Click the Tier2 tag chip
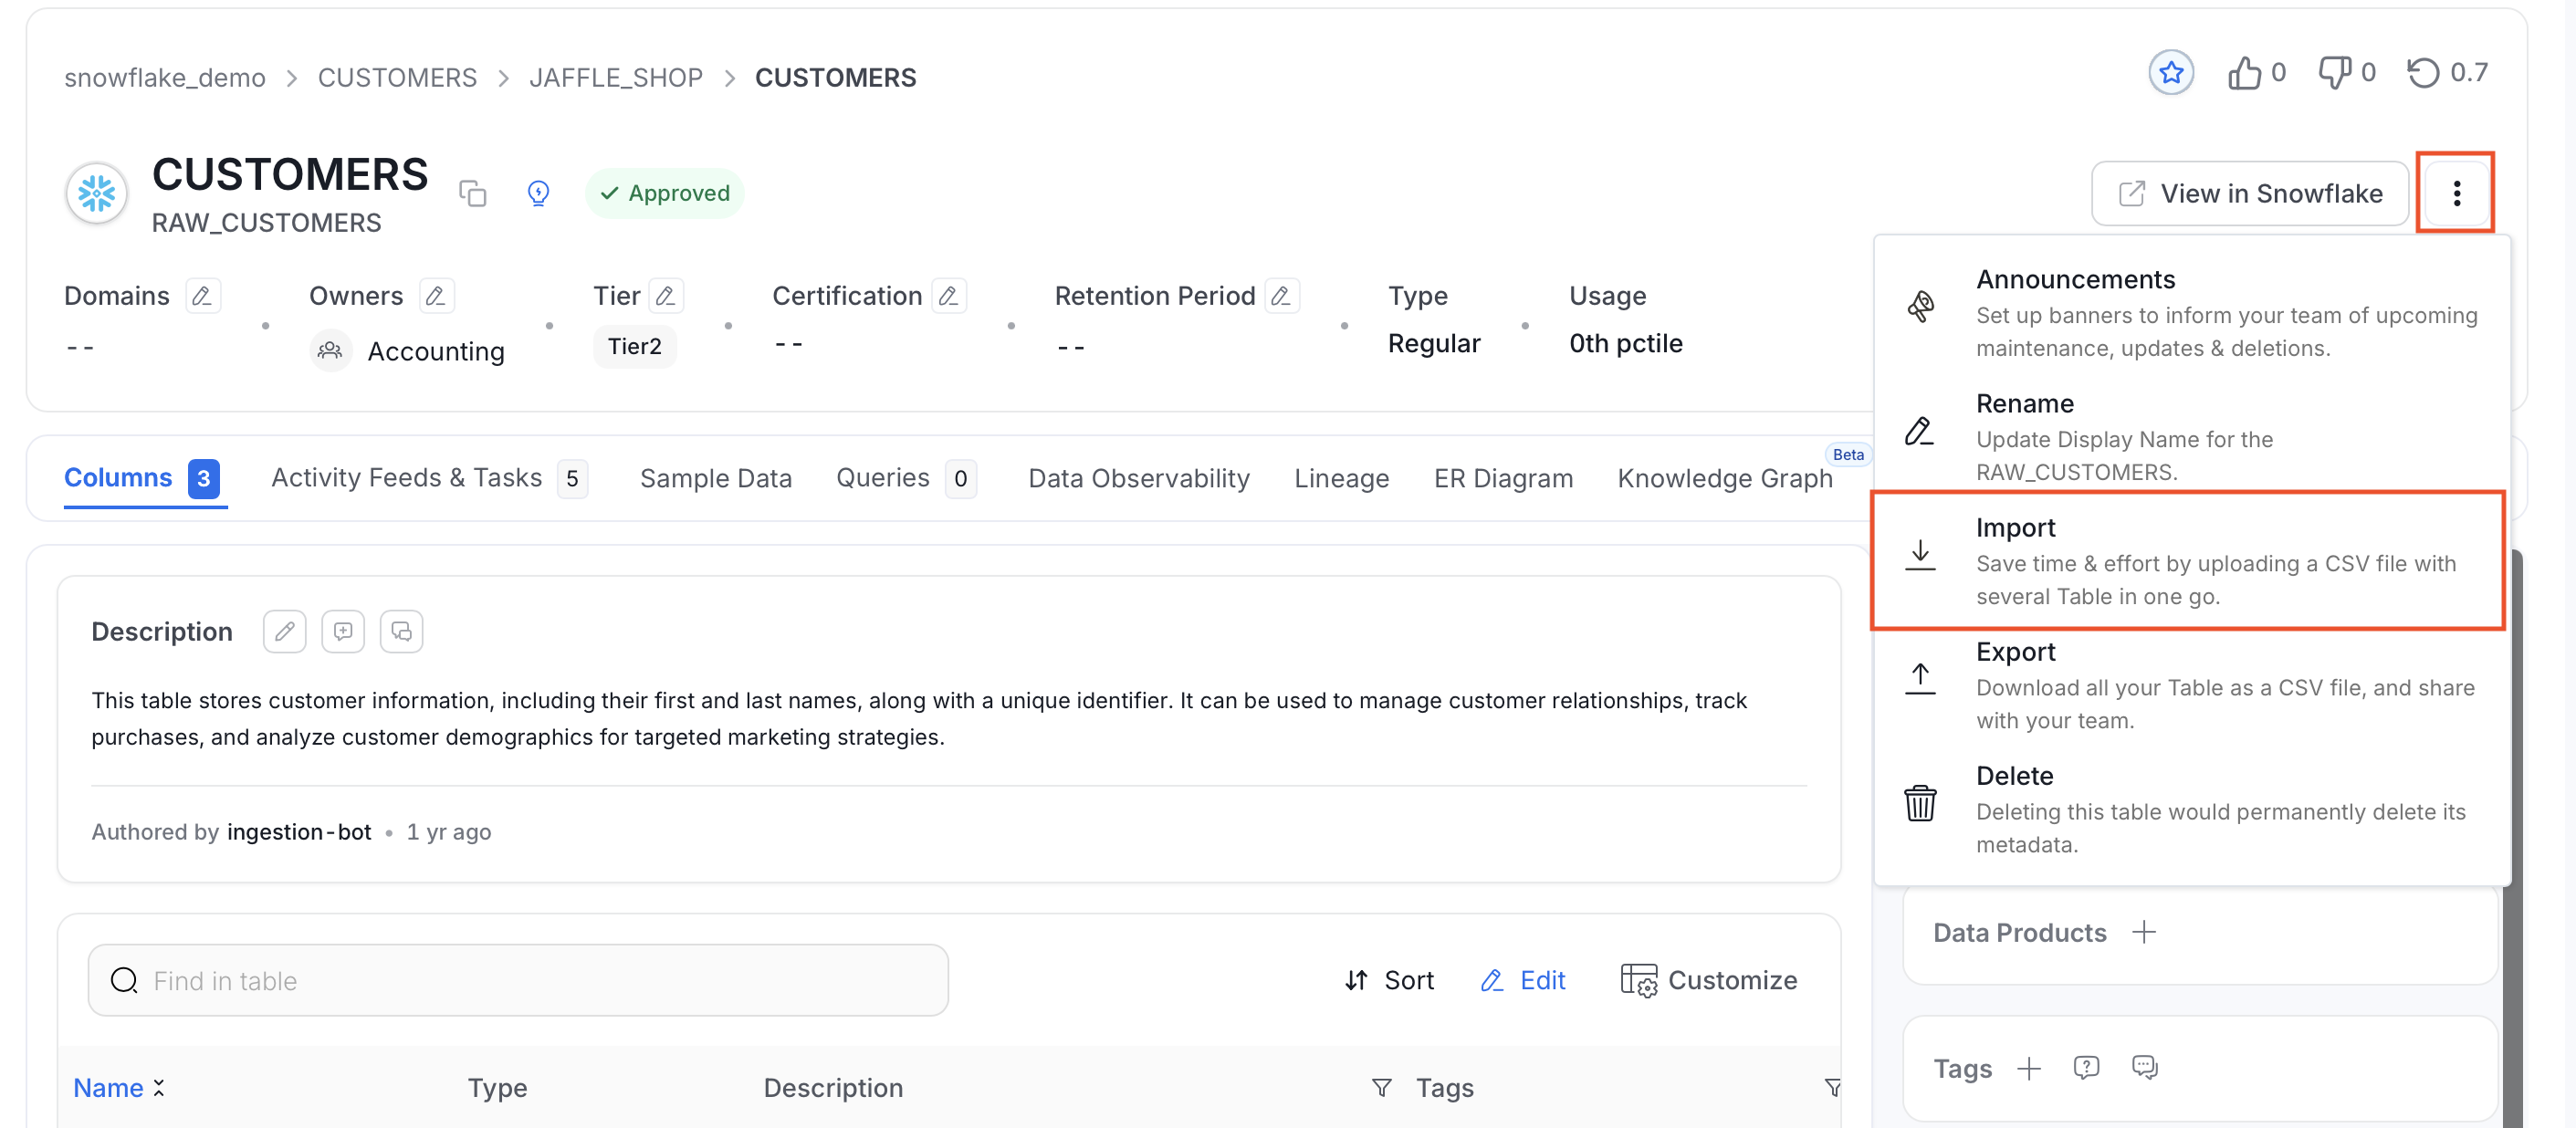Viewport: 2576px width, 1128px height. [x=635, y=346]
